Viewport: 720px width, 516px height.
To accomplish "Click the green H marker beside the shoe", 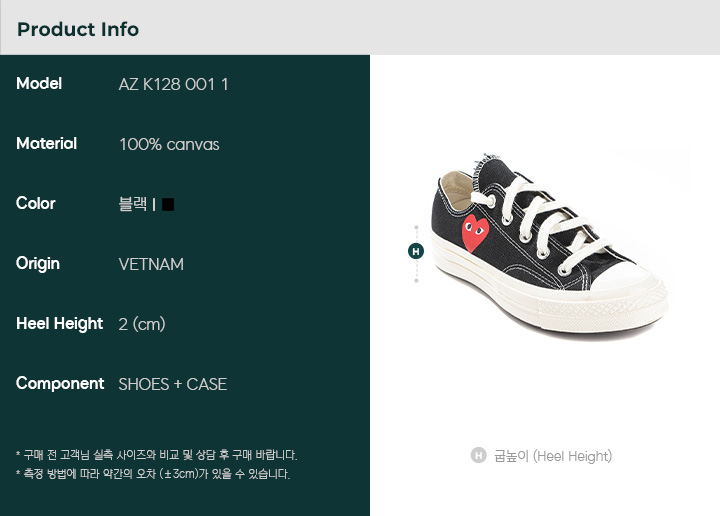I will 416,251.
